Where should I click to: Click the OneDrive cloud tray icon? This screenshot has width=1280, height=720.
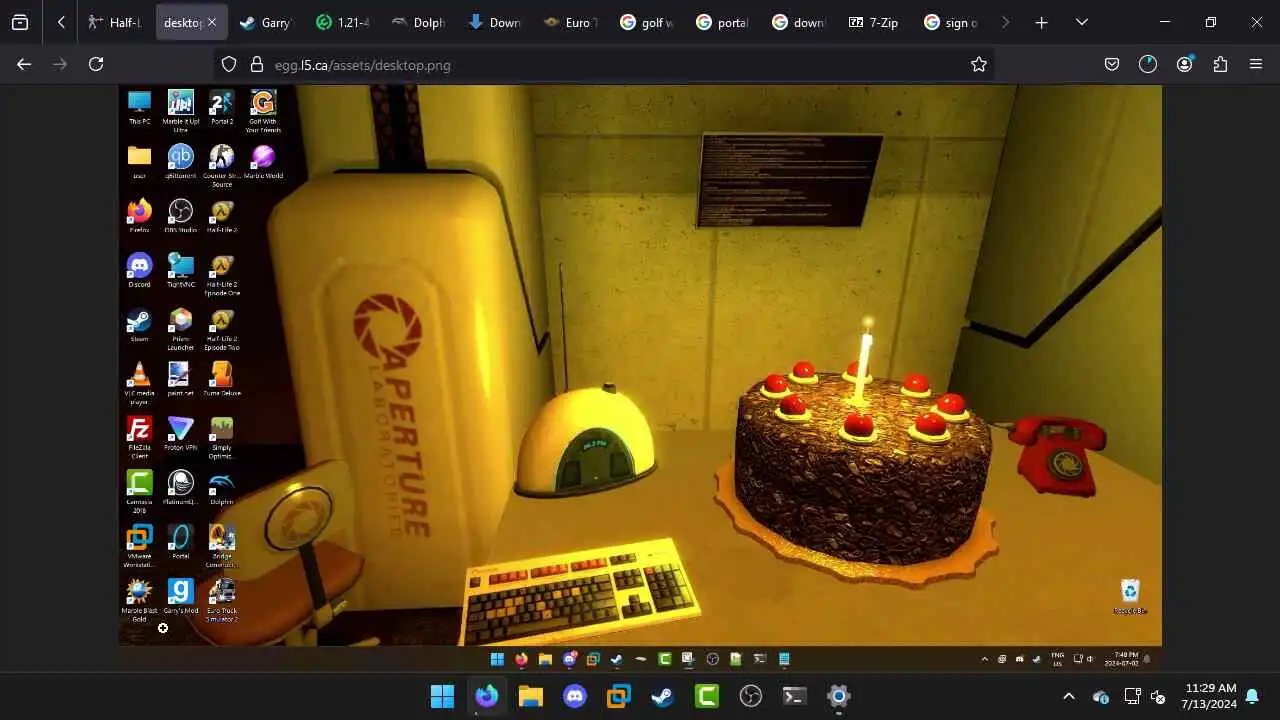[x=1101, y=696]
